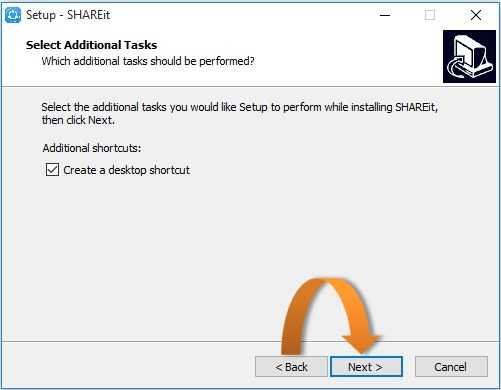This screenshot has height=390, width=501.
Task: Go to the next step with Next >
Action: [366, 367]
